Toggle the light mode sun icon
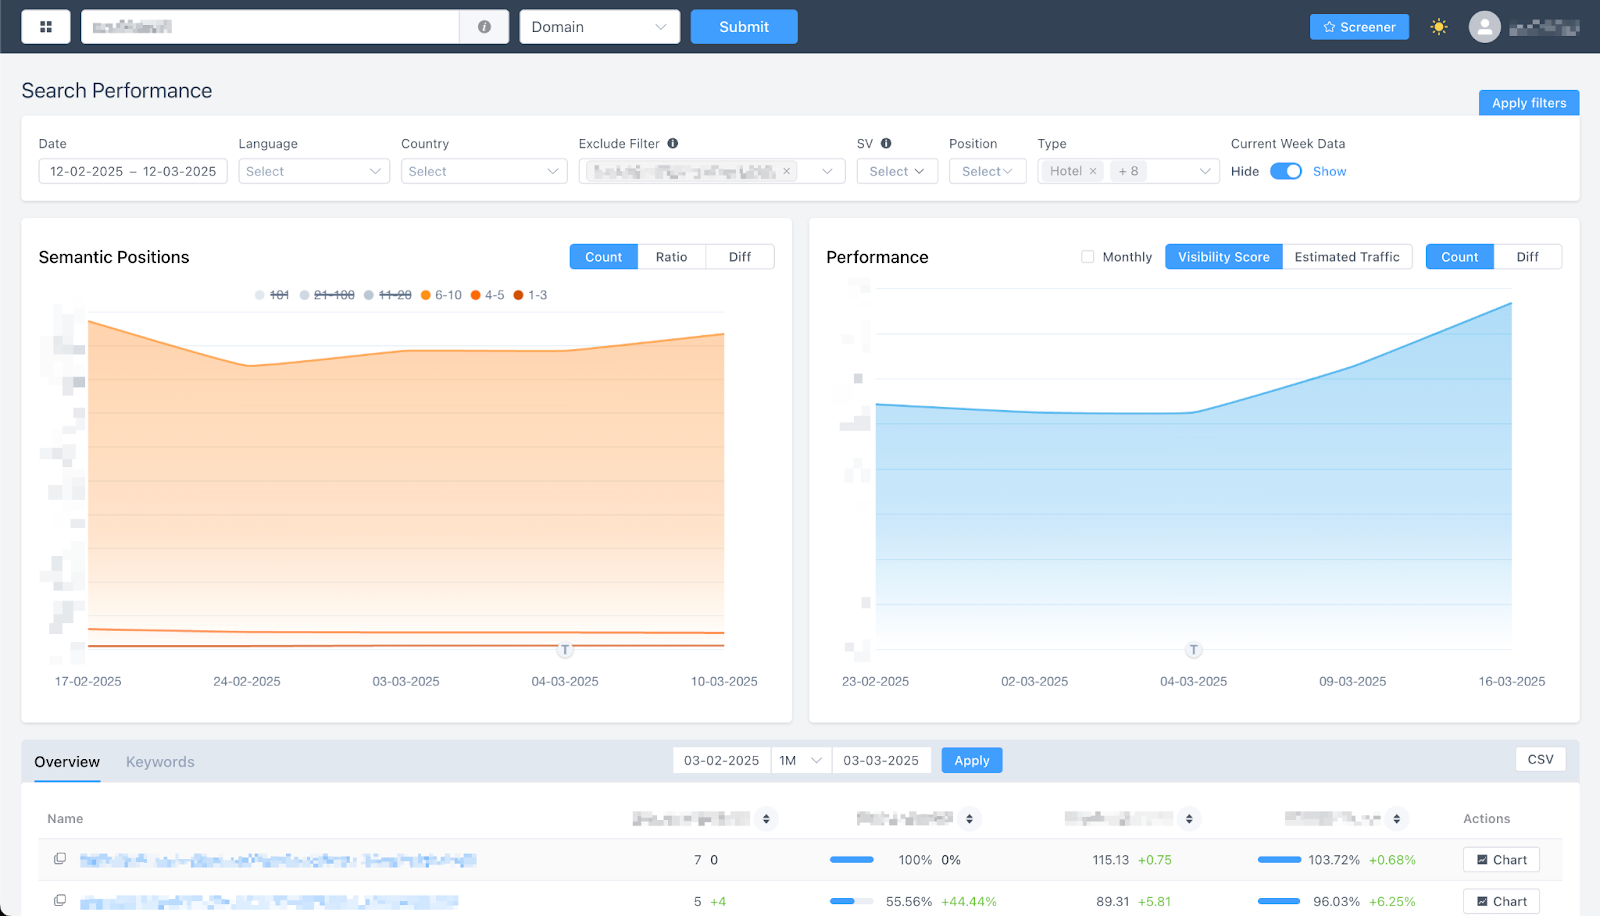 (1438, 27)
